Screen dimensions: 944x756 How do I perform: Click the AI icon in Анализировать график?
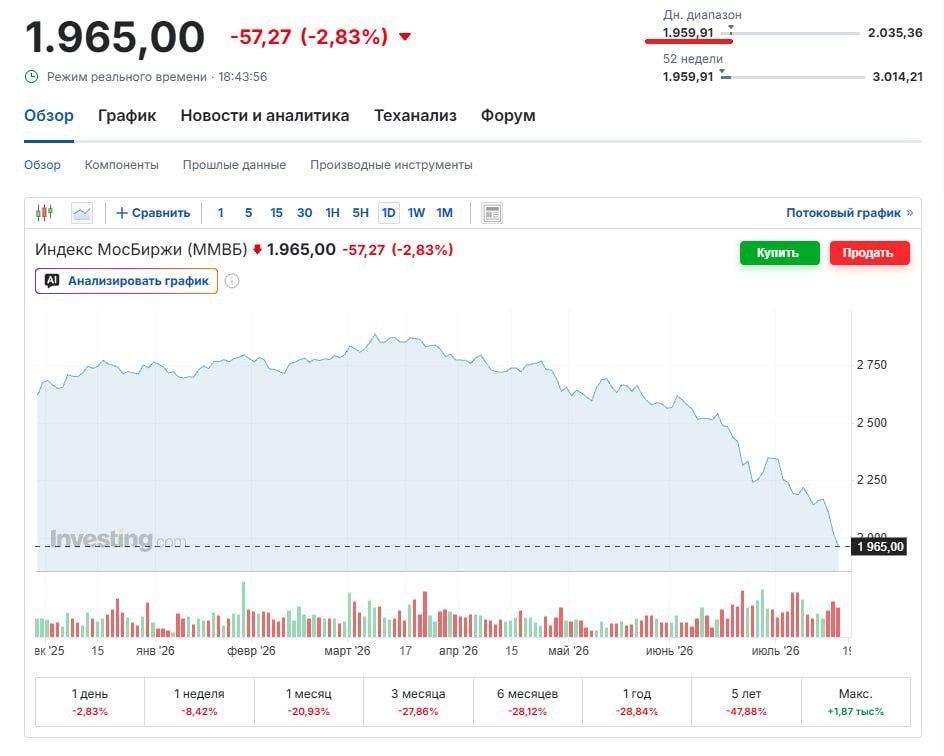tap(52, 280)
